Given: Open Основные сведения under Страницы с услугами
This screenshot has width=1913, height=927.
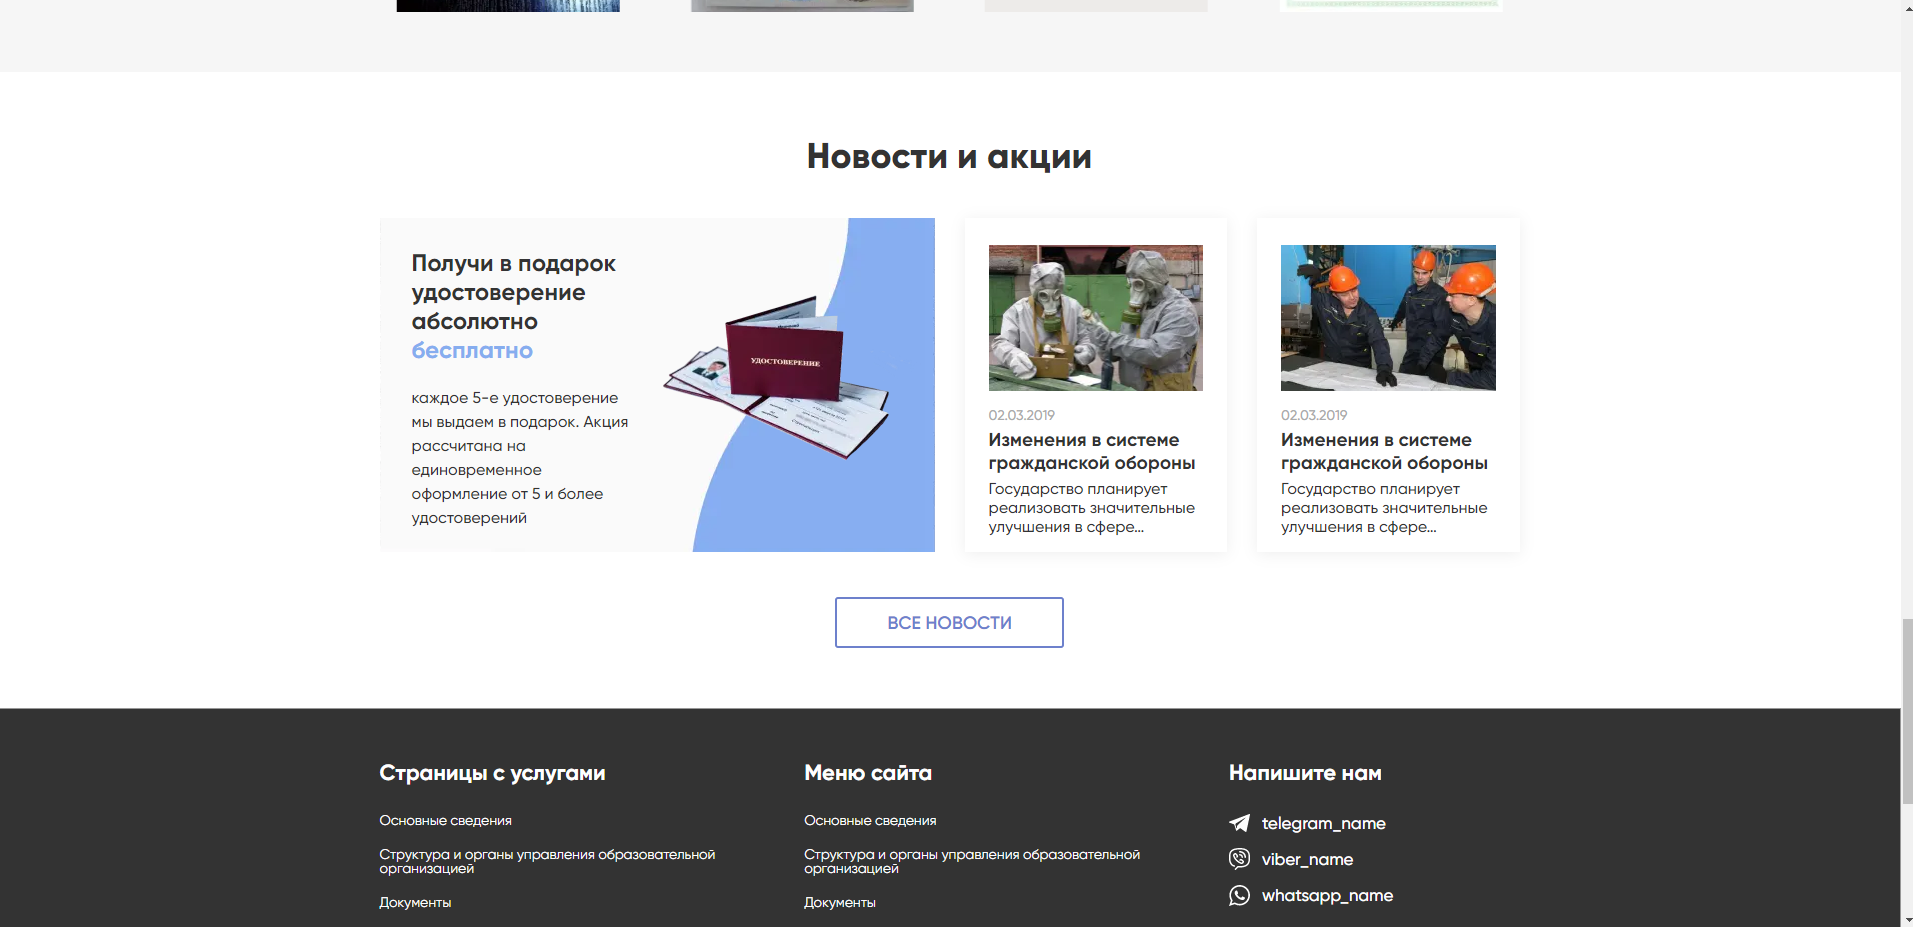Looking at the screenshot, I should 445,820.
